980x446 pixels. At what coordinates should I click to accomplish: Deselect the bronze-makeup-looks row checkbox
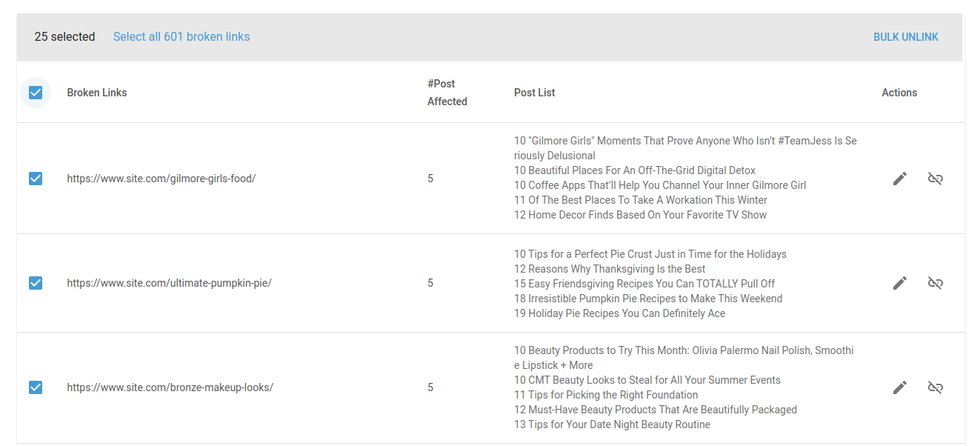coord(36,387)
